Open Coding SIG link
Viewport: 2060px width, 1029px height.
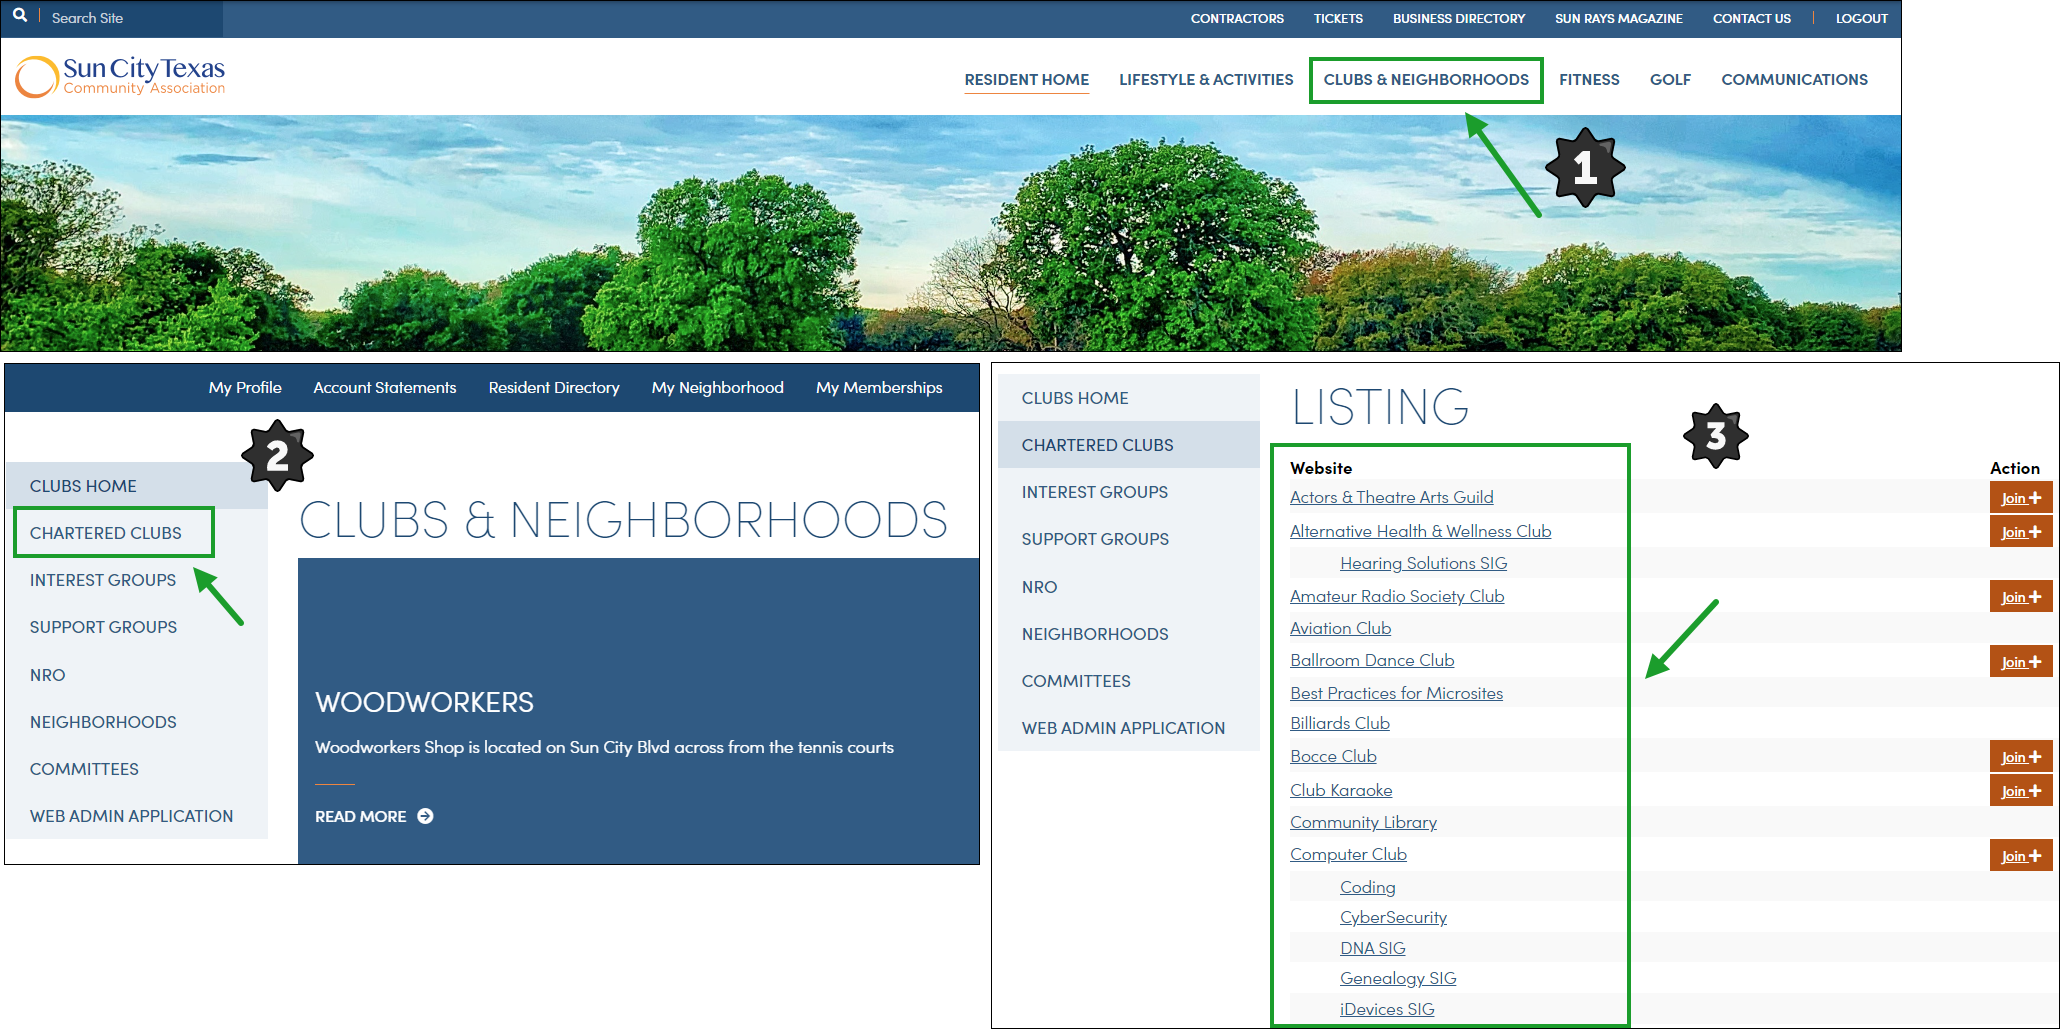1367,887
